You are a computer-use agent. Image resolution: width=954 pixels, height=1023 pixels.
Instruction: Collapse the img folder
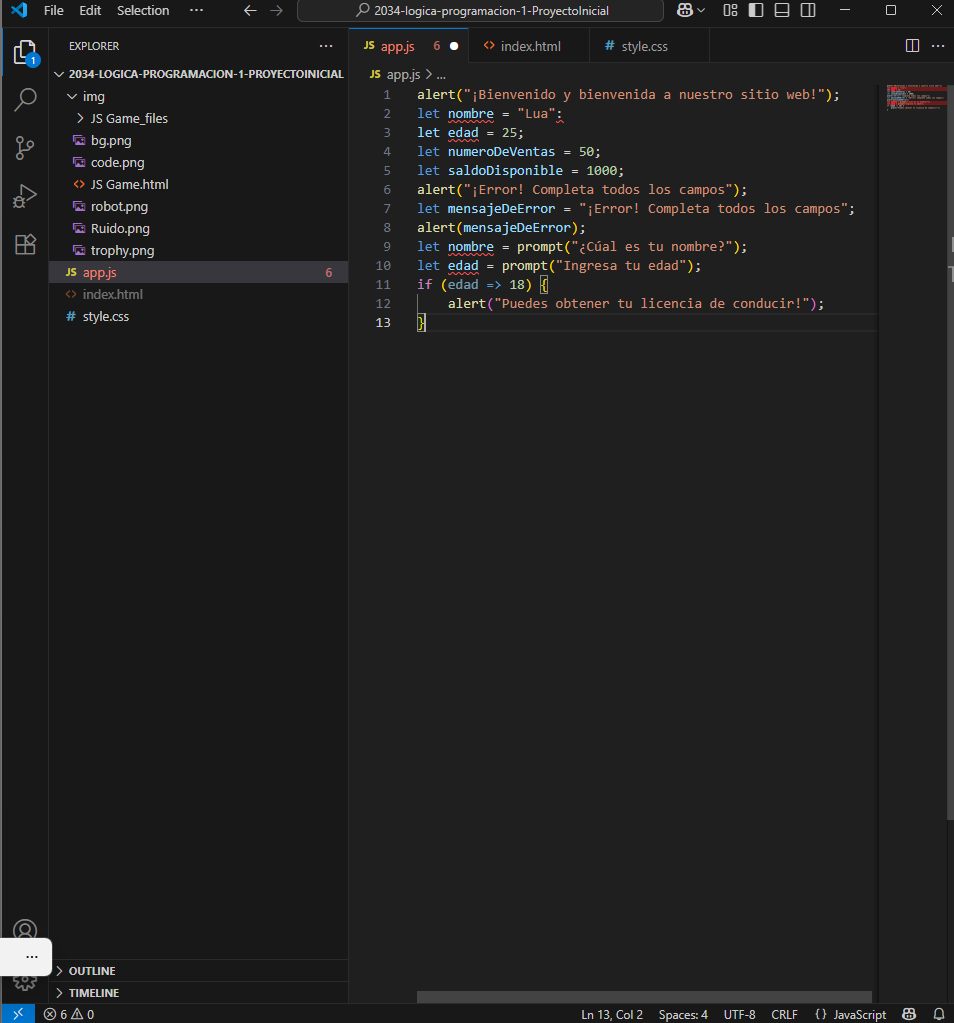pyautogui.click(x=199, y=97)
